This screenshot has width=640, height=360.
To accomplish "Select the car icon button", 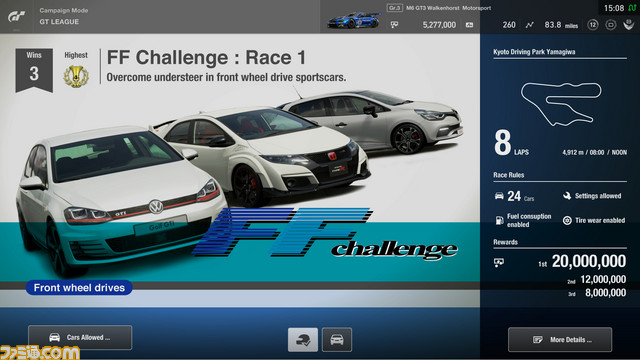I will pyautogui.click(x=337, y=339).
